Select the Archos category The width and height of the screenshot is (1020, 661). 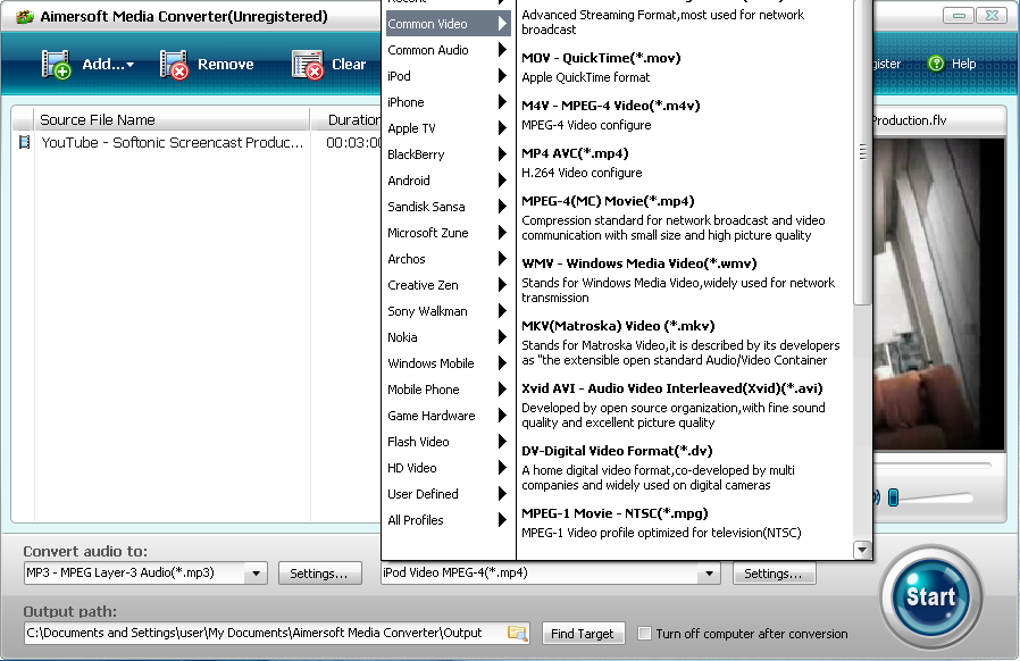point(448,258)
